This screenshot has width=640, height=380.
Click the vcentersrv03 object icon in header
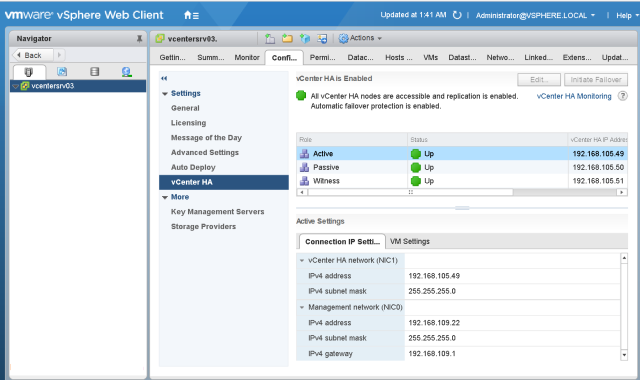pyautogui.click(x=160, y=39)
